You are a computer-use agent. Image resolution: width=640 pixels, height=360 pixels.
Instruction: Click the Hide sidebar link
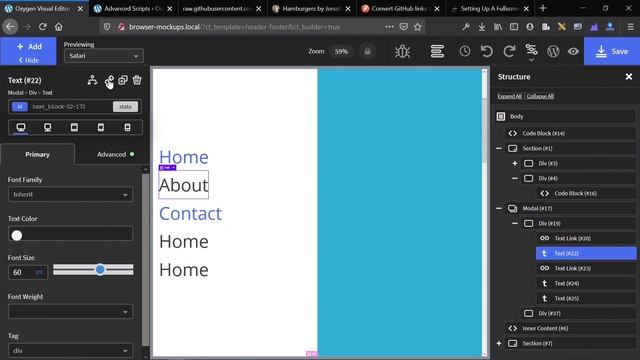pos(29,60)
